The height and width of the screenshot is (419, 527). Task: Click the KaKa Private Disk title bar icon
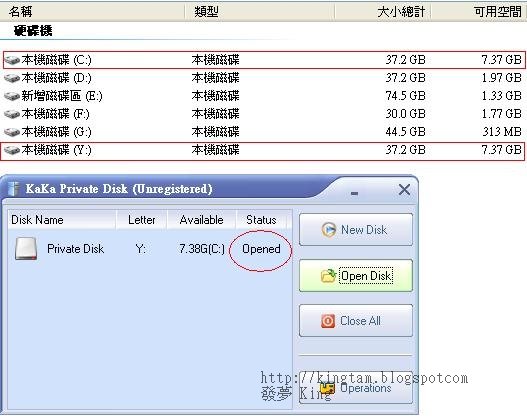[13, 188]
